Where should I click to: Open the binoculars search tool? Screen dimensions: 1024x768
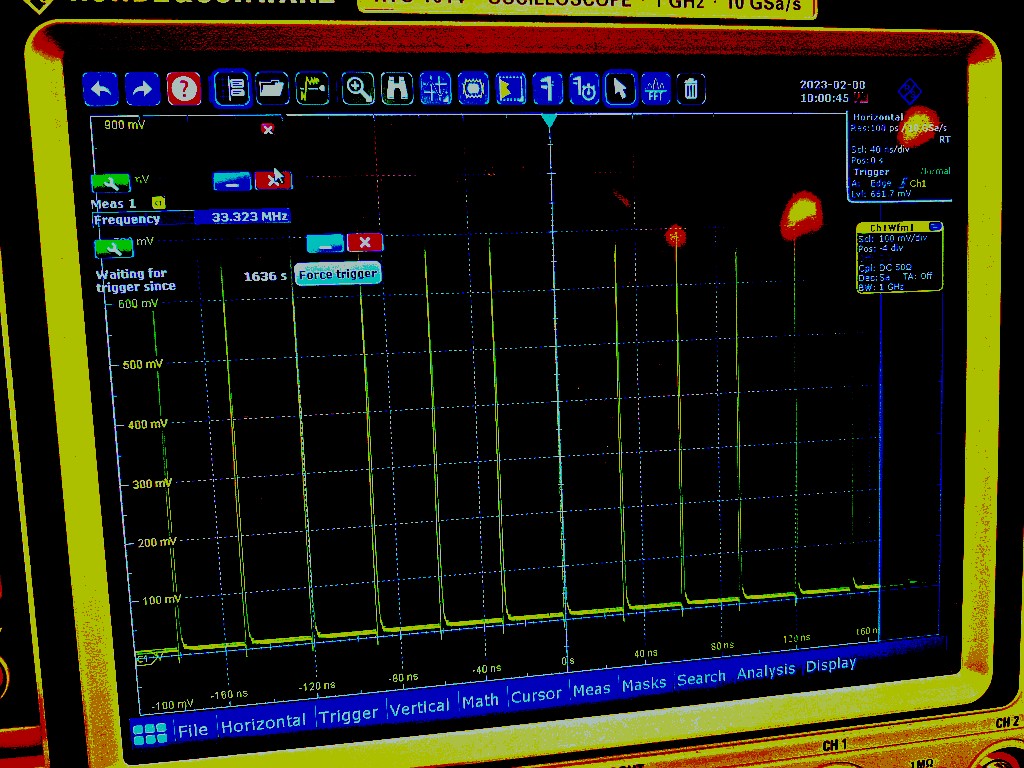point(397,89)
